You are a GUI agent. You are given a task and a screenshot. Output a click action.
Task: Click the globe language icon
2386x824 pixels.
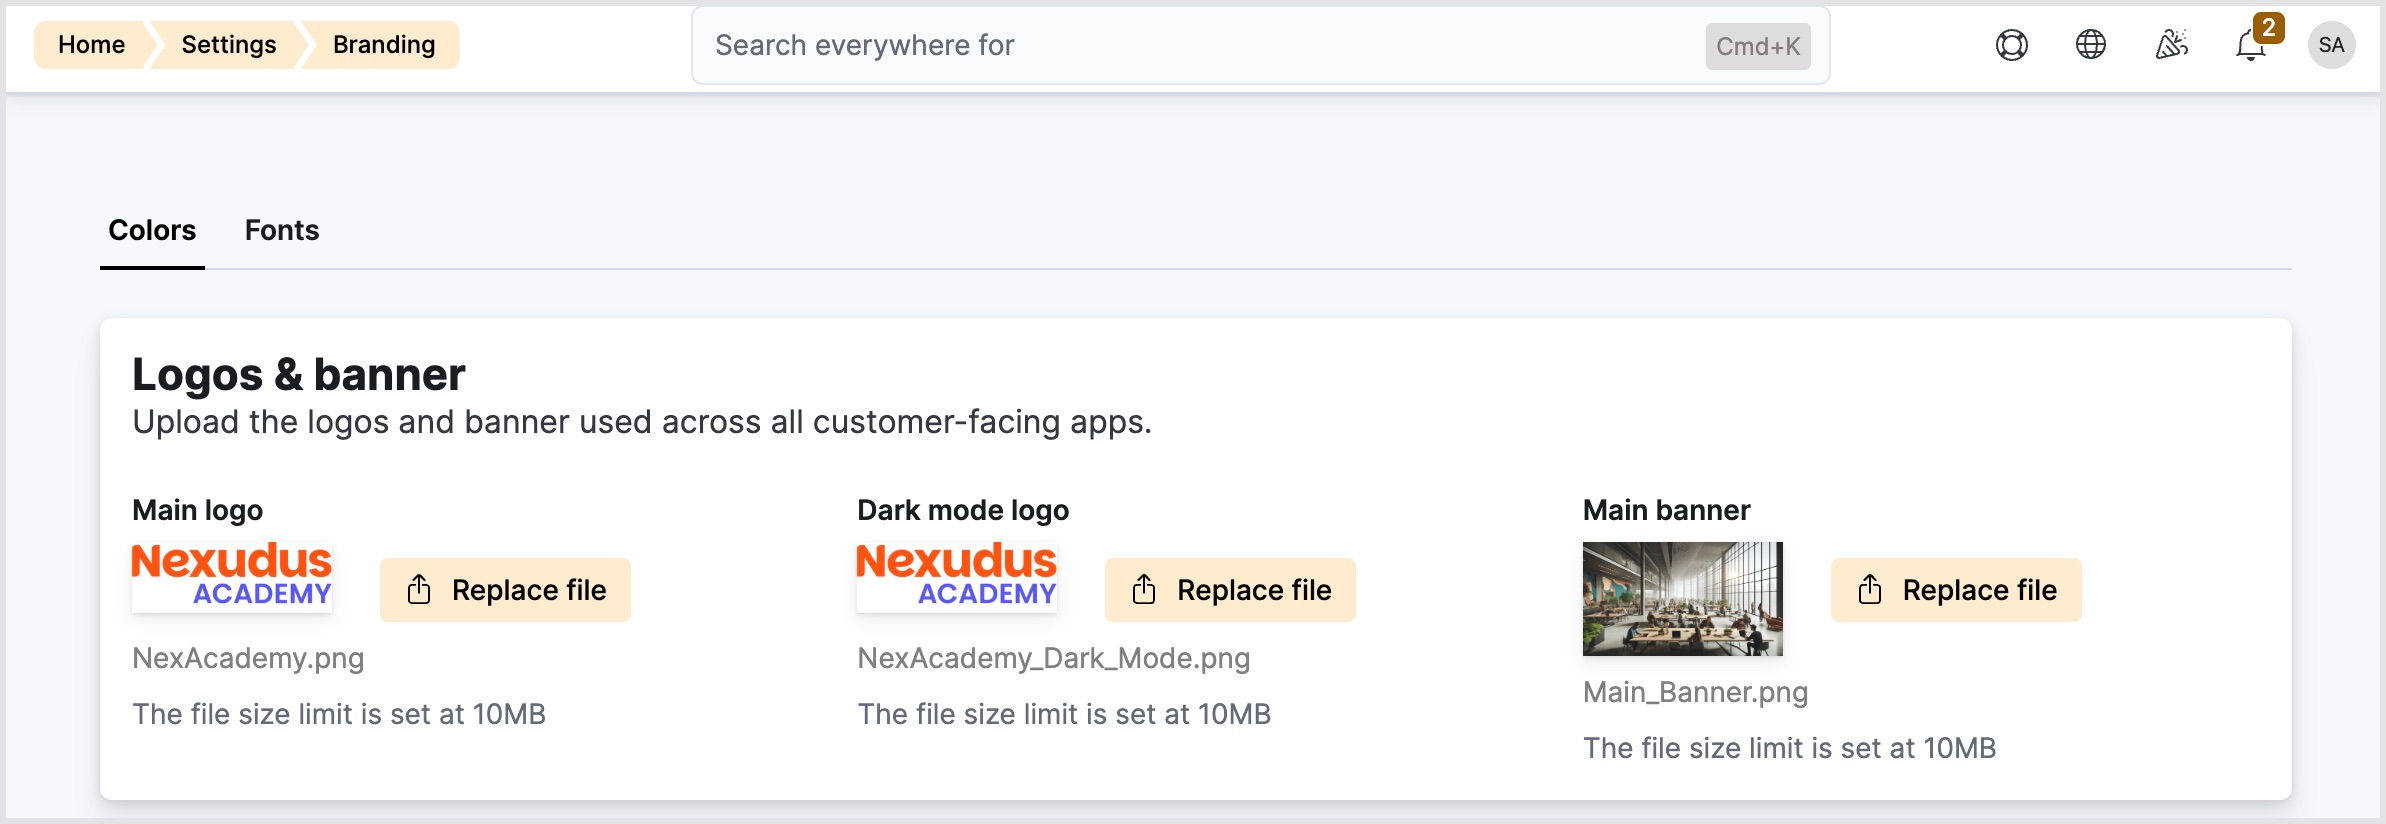[x=2091, y=45]
